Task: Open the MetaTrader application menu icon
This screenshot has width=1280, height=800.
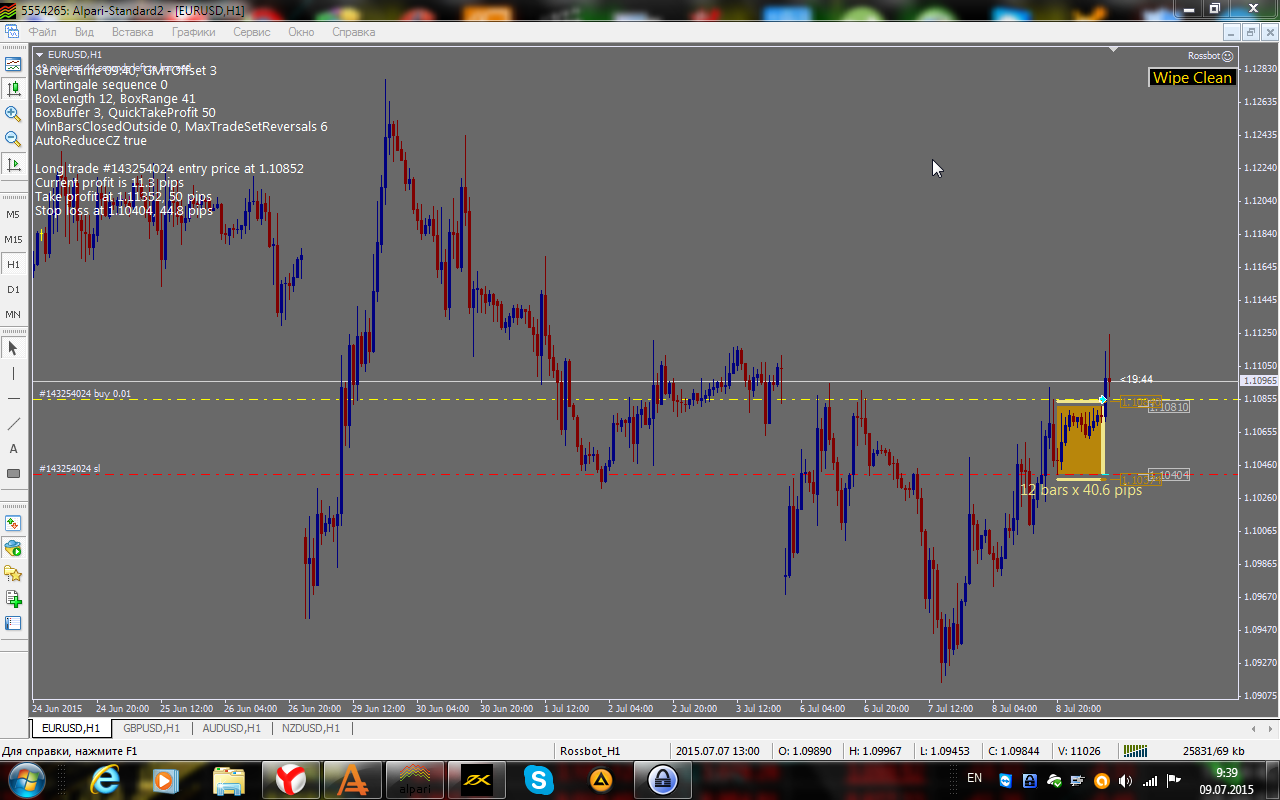Action: coord(12,32)
